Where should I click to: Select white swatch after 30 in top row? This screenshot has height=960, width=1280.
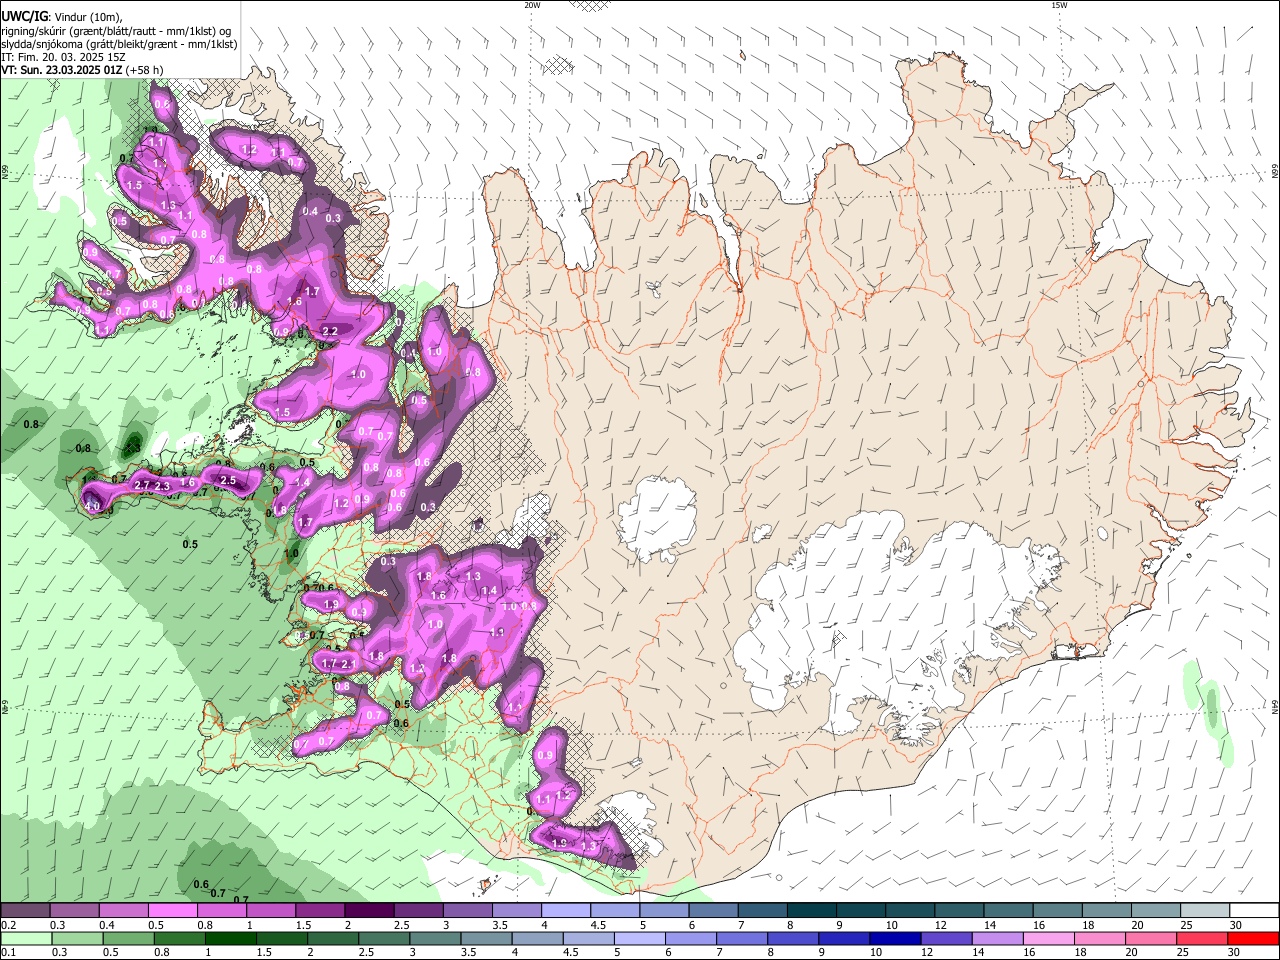[x=1255, y=911]
